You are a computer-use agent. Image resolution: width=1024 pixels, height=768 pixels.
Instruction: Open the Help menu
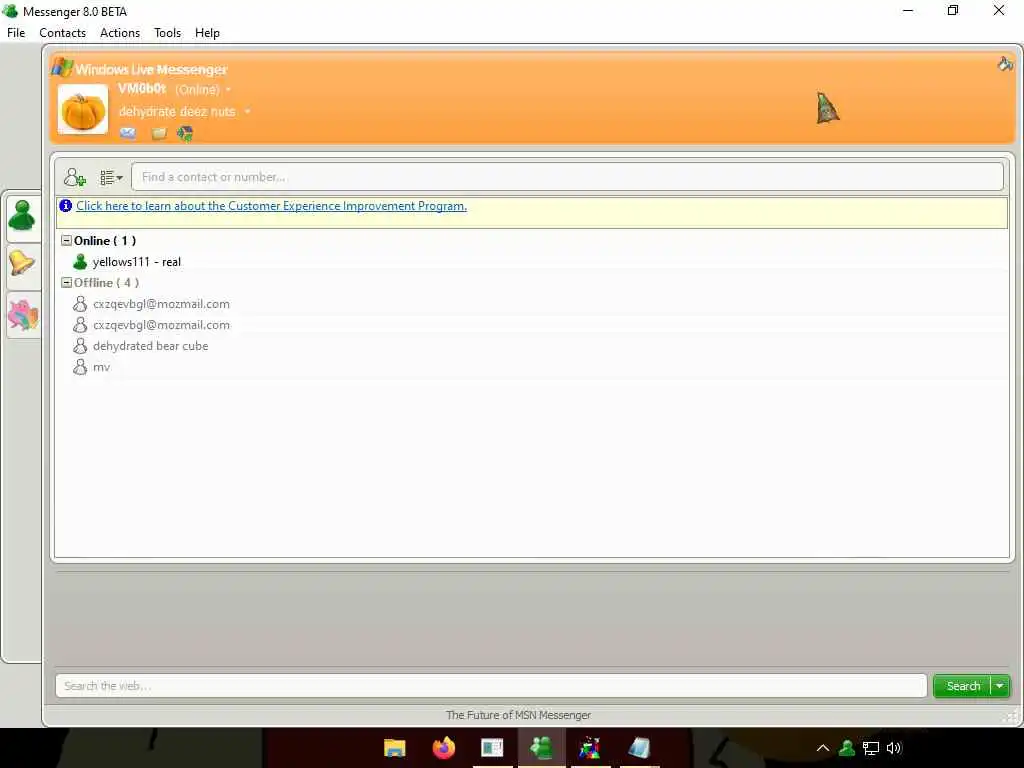207,33
